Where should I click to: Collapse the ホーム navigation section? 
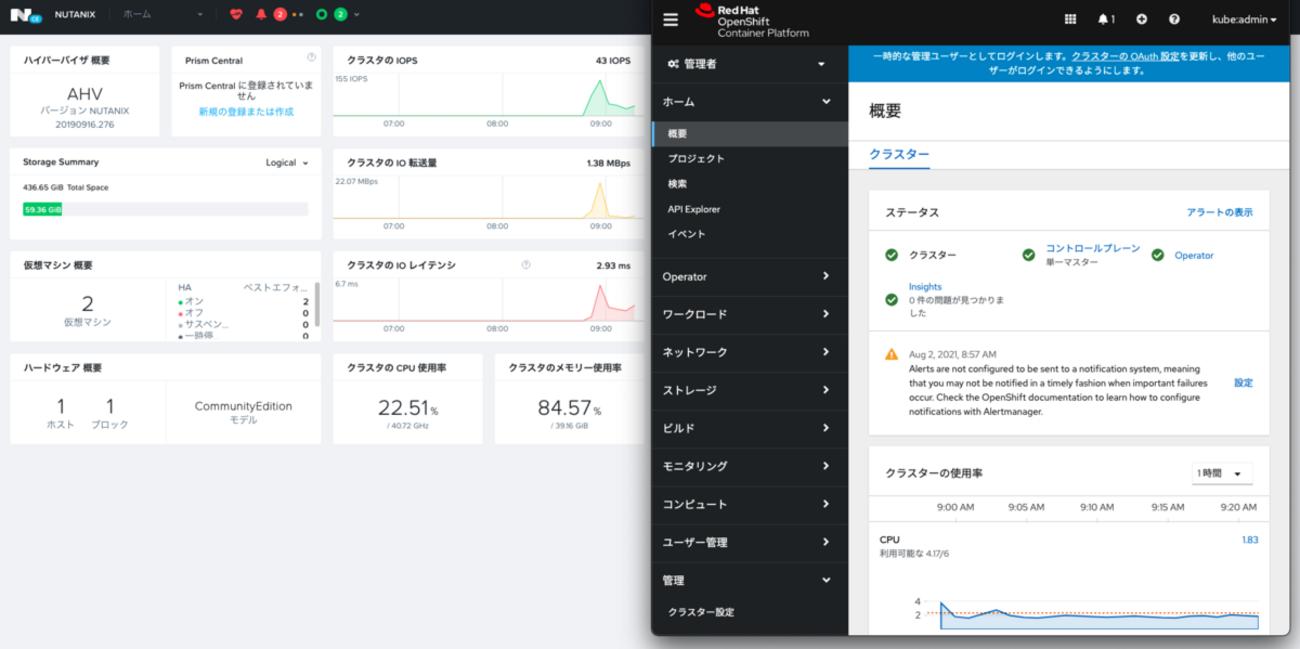click(x=749, y=102)
